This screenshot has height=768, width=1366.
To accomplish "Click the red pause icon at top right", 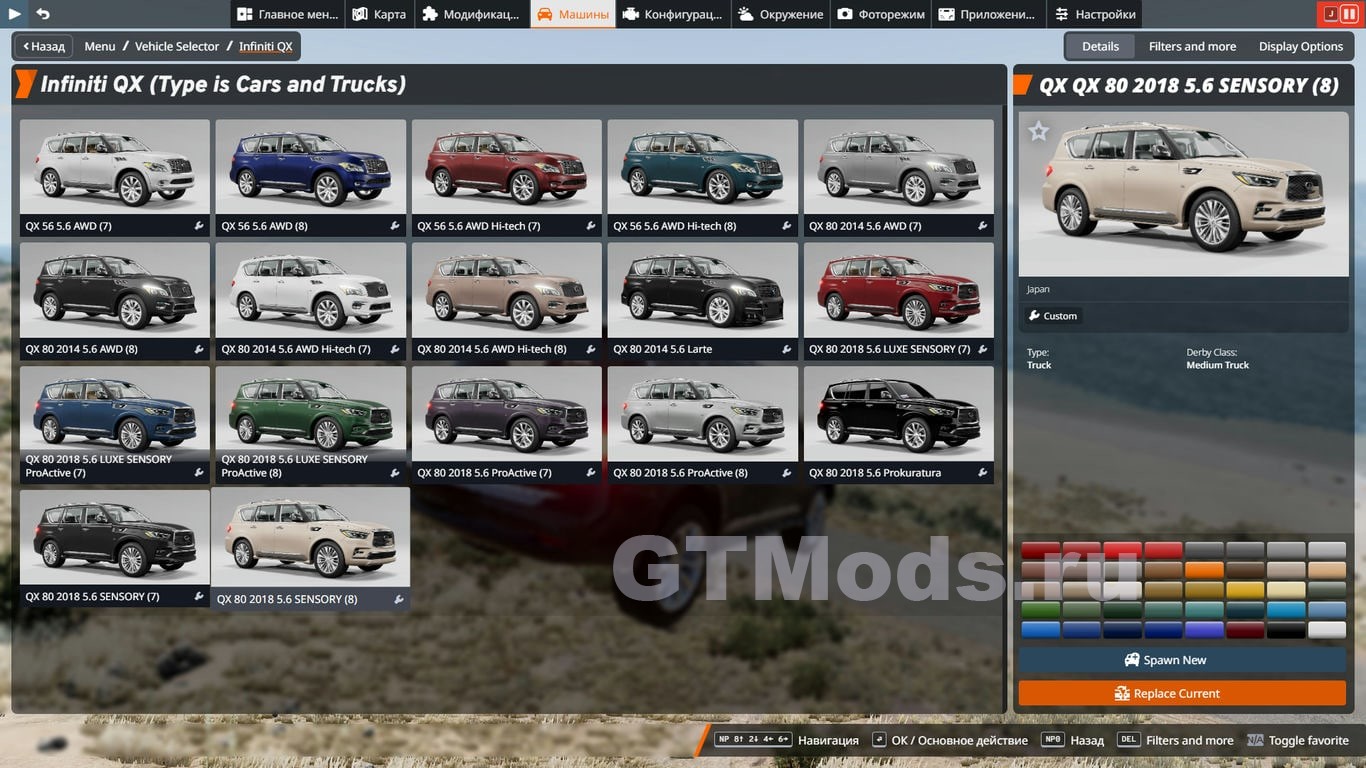I will click(1349, 14).
